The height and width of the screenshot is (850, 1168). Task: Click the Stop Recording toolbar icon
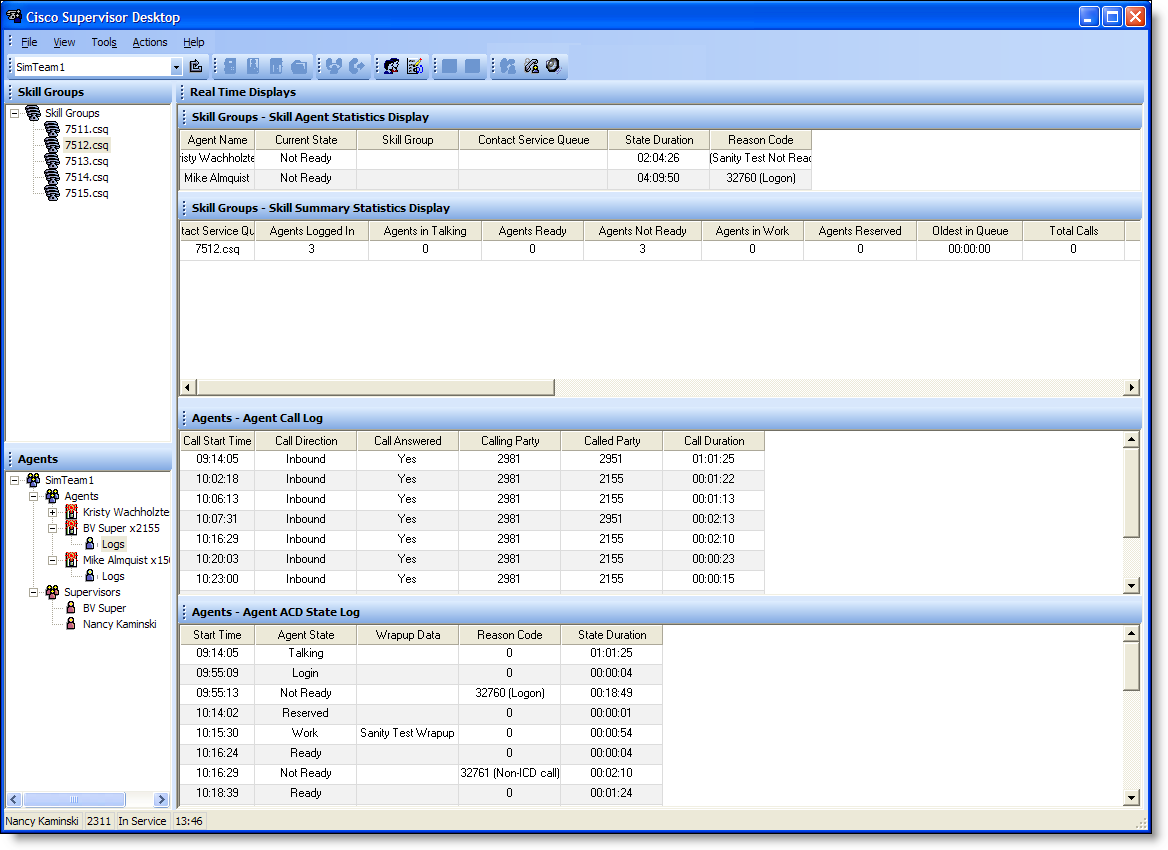tap(472, 66)
